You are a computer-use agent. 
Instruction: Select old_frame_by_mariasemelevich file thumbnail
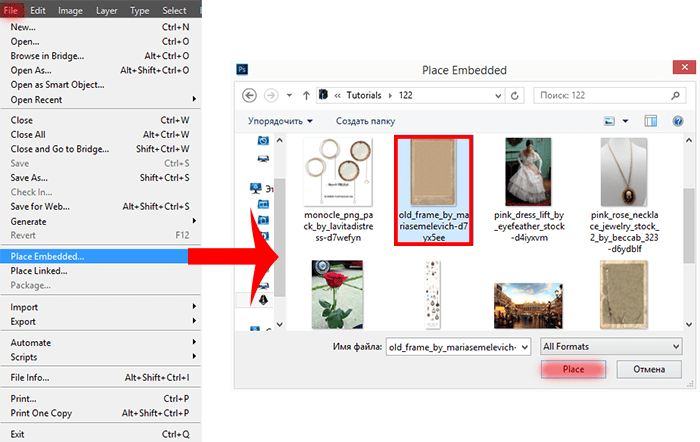pyautogui.click(x=433, y=173)
